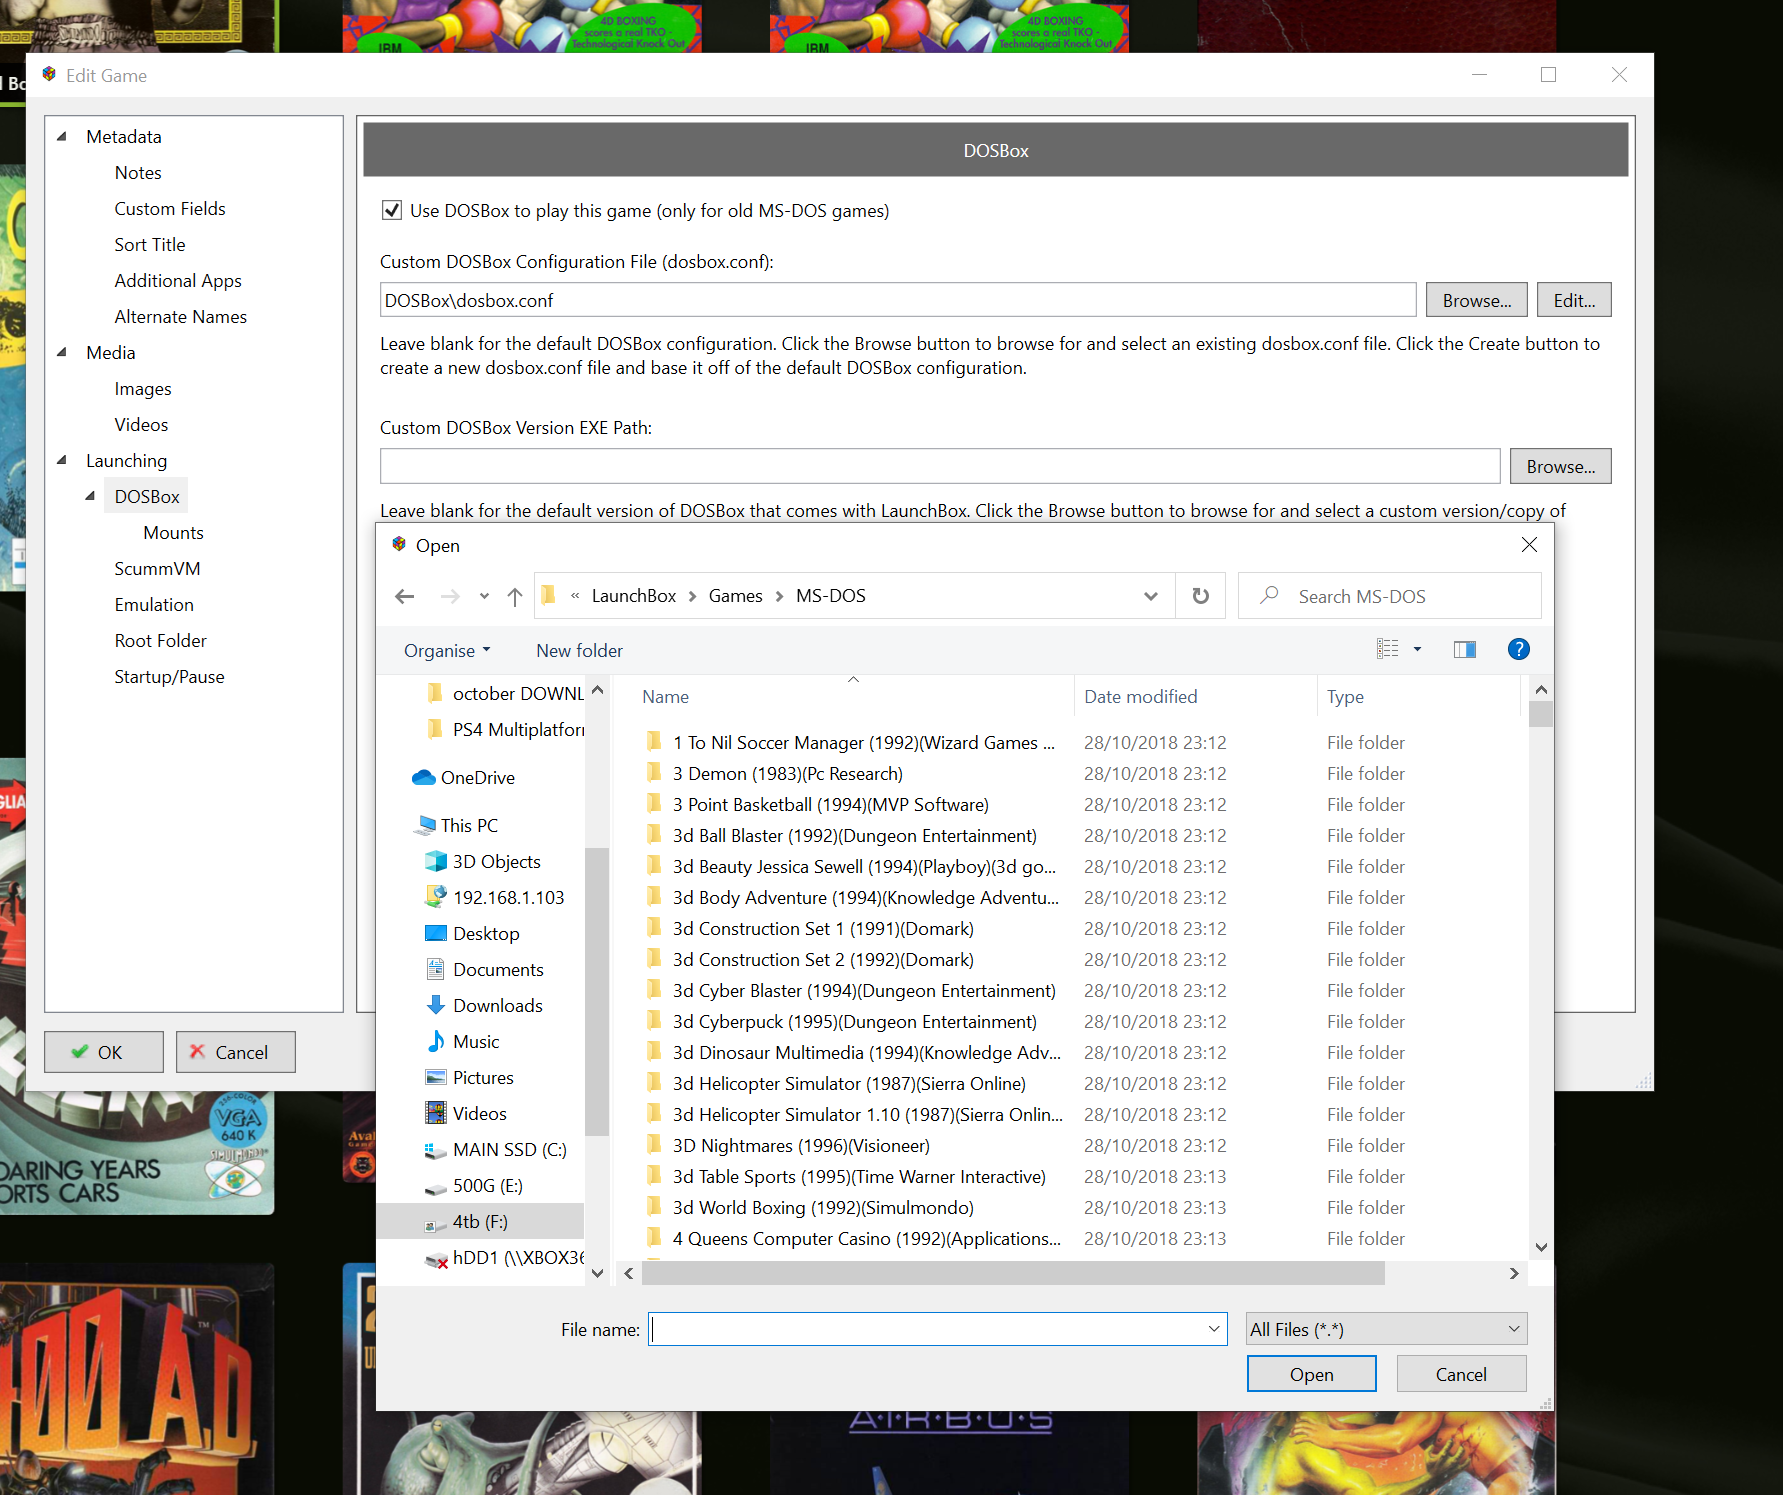Collapse the Media tree section
The height and width of the screenshot is (1495, 1783).
(x=62, y=352)
